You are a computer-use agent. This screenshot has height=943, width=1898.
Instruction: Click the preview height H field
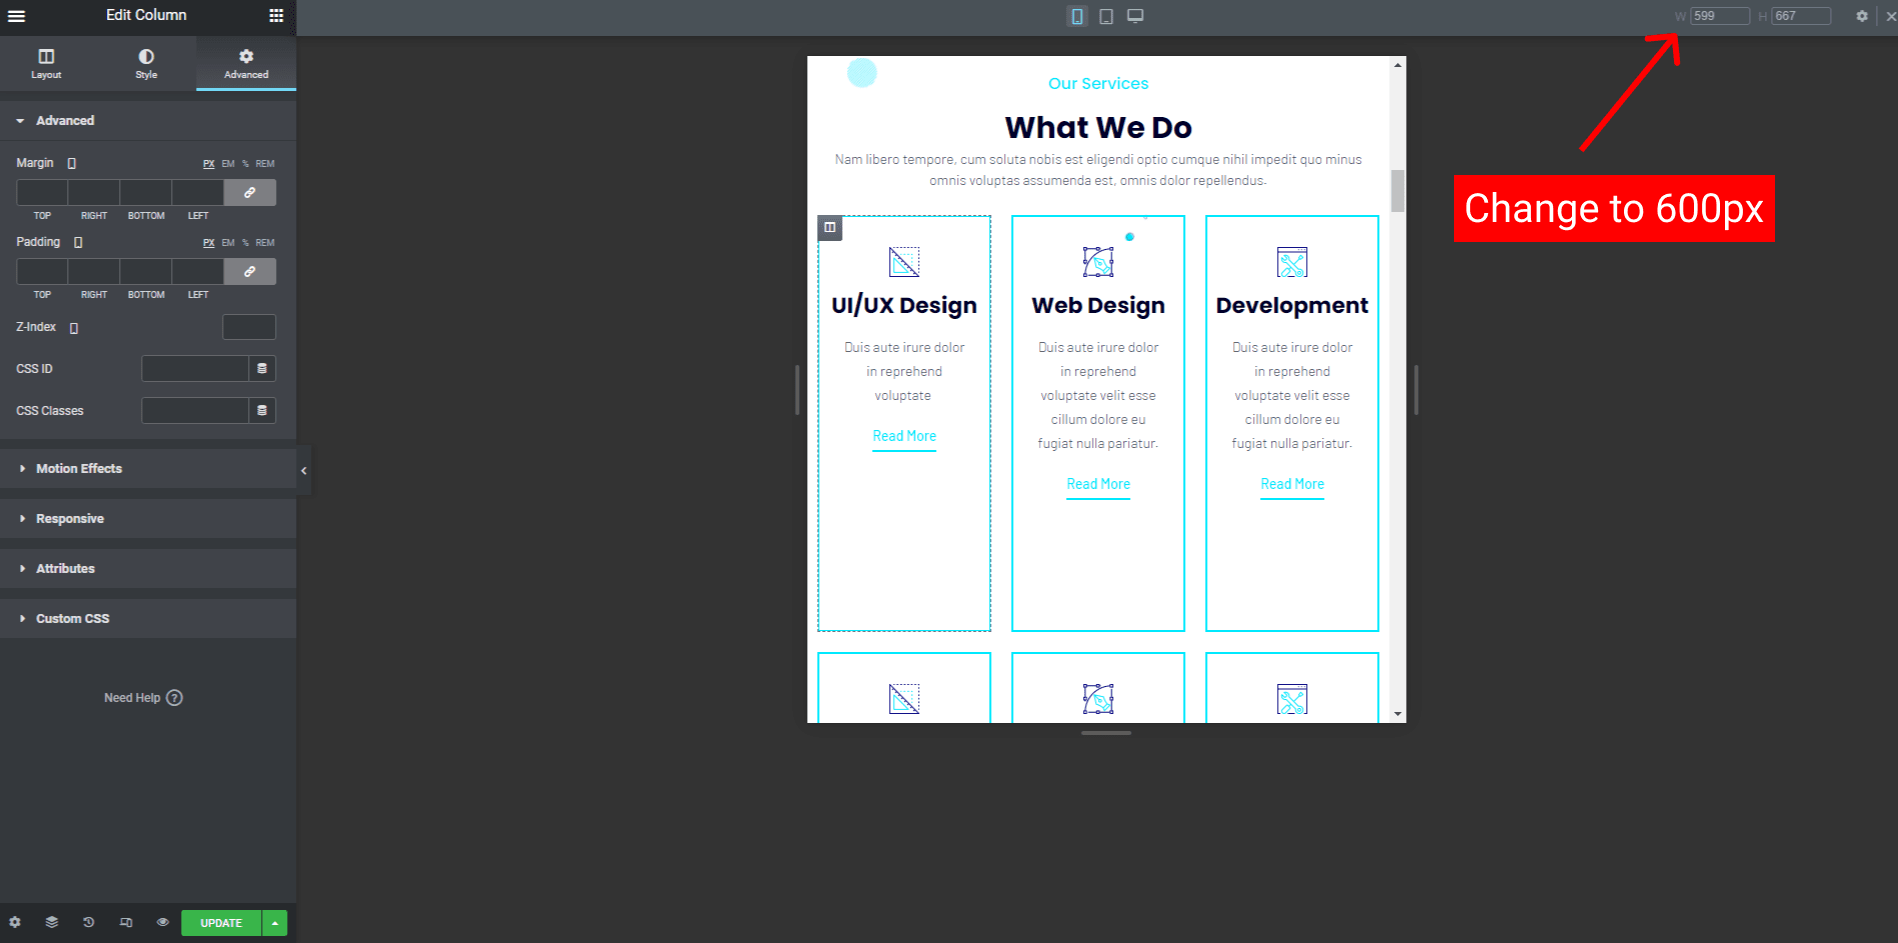[1801, 16]
